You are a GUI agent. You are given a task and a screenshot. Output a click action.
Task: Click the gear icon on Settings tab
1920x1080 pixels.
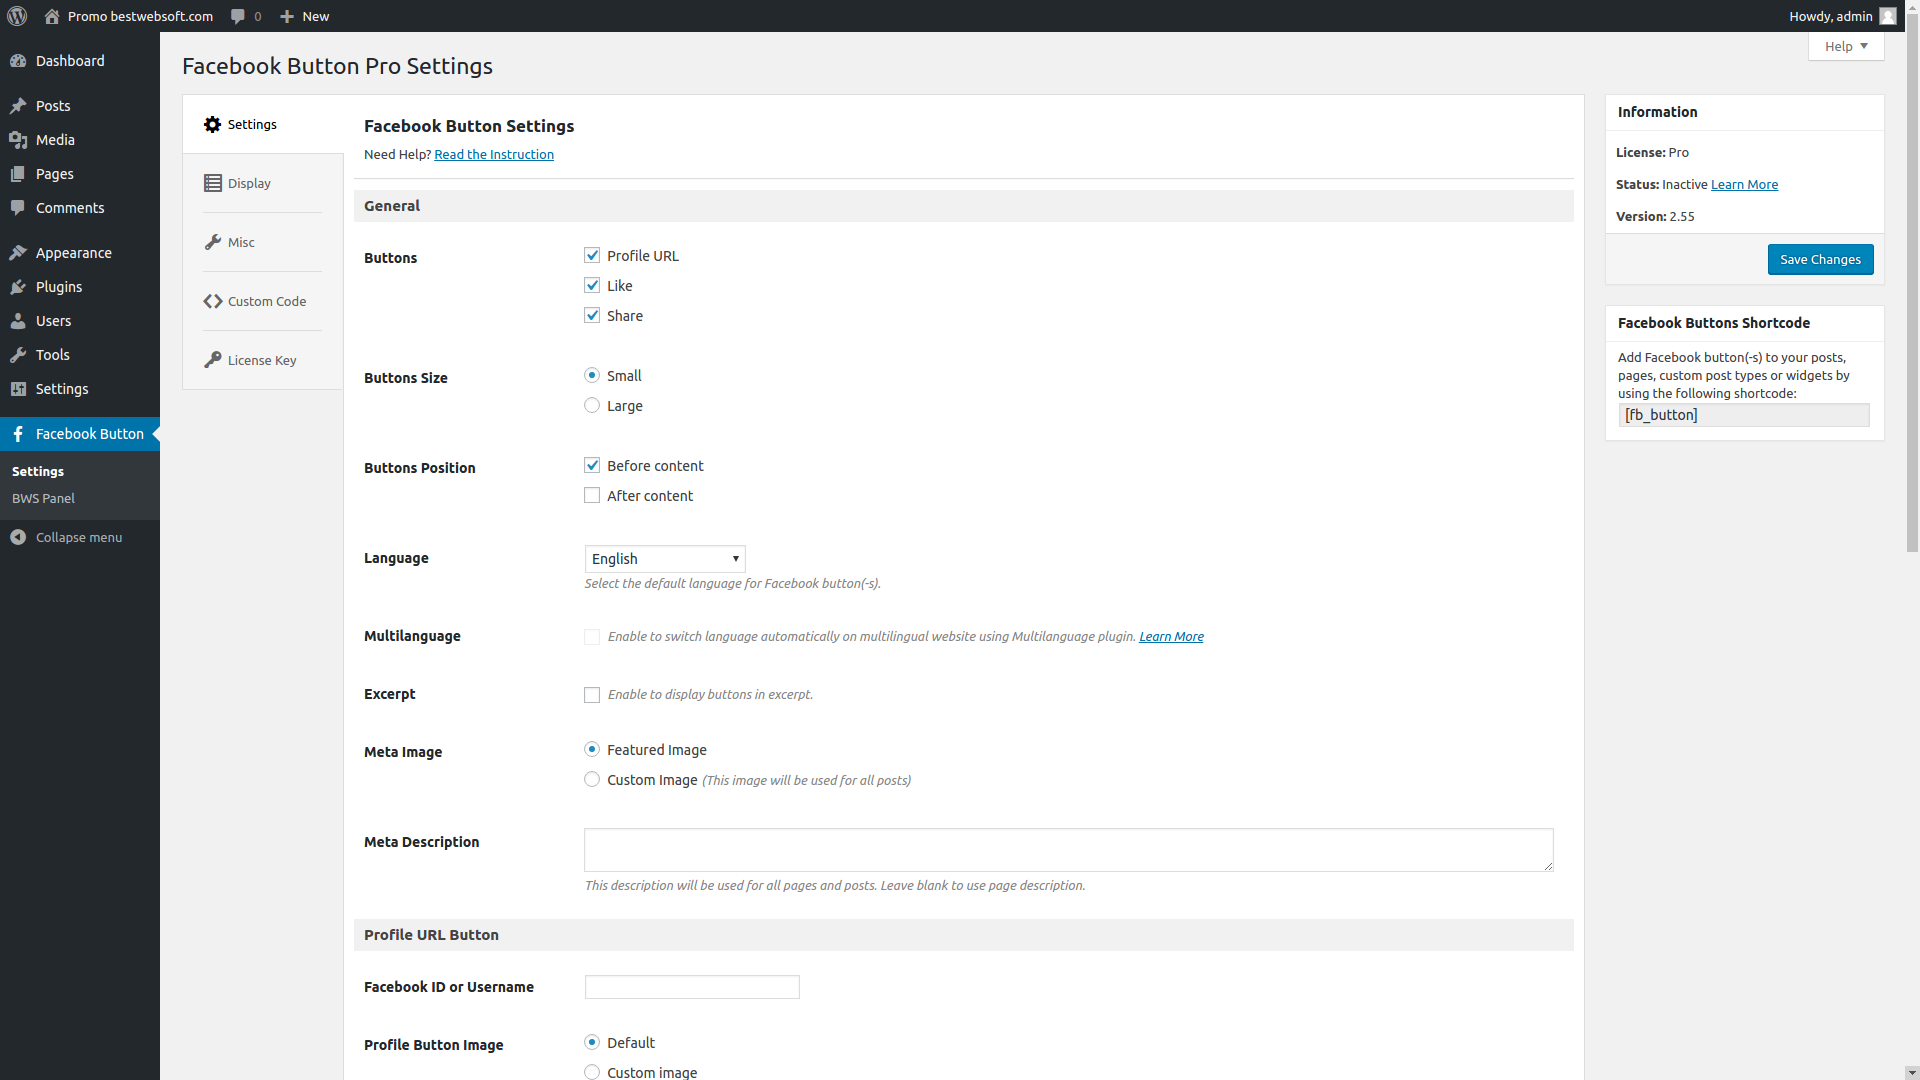(x=212, y=125)
